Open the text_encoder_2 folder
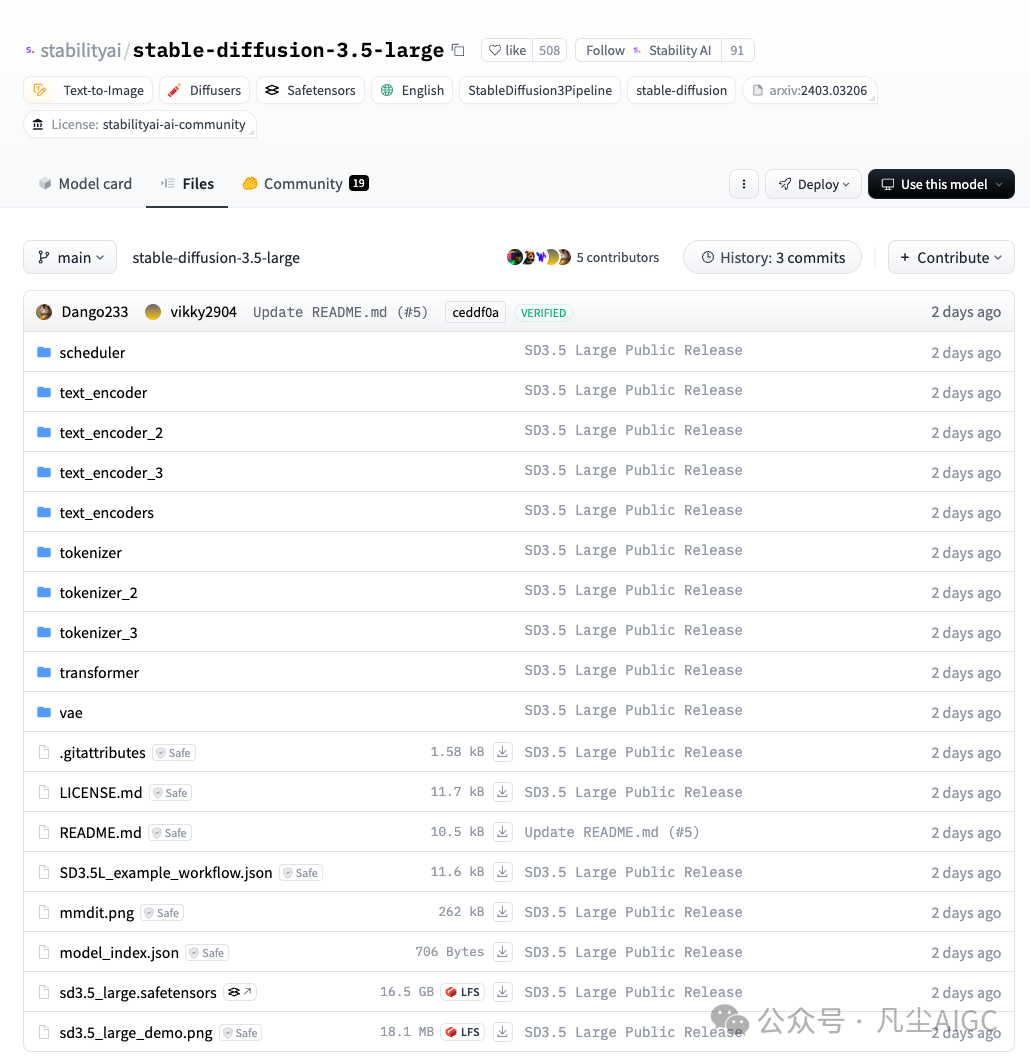 (111, 432)
